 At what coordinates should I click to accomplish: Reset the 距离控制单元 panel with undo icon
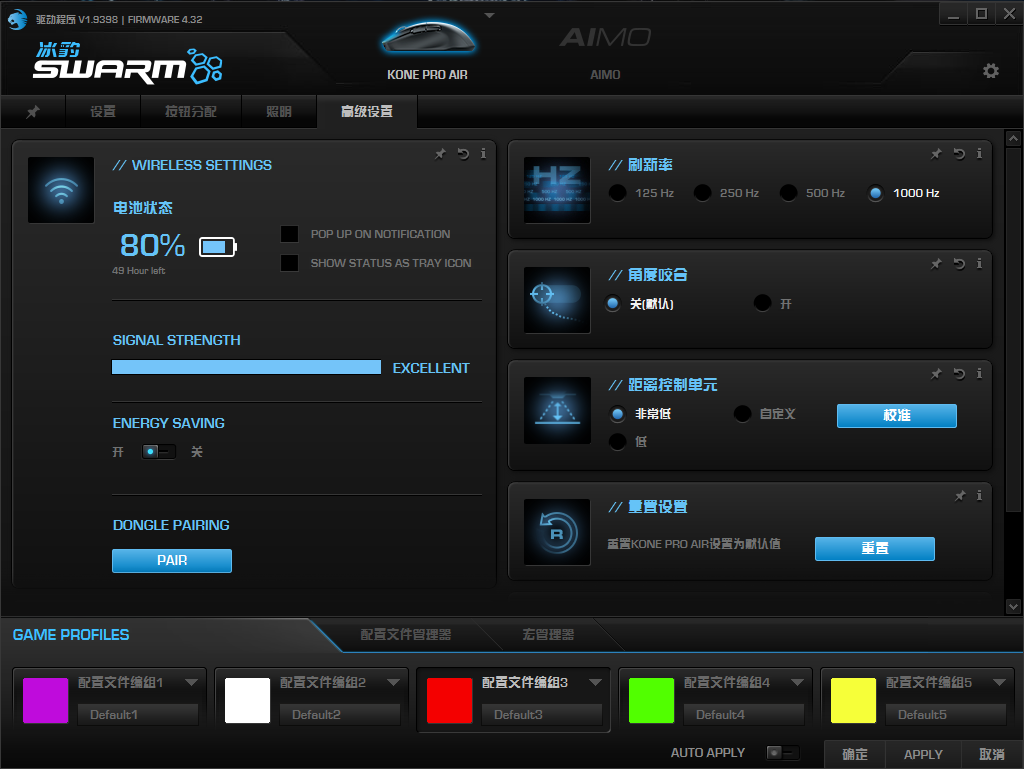(x=959, y=374)
